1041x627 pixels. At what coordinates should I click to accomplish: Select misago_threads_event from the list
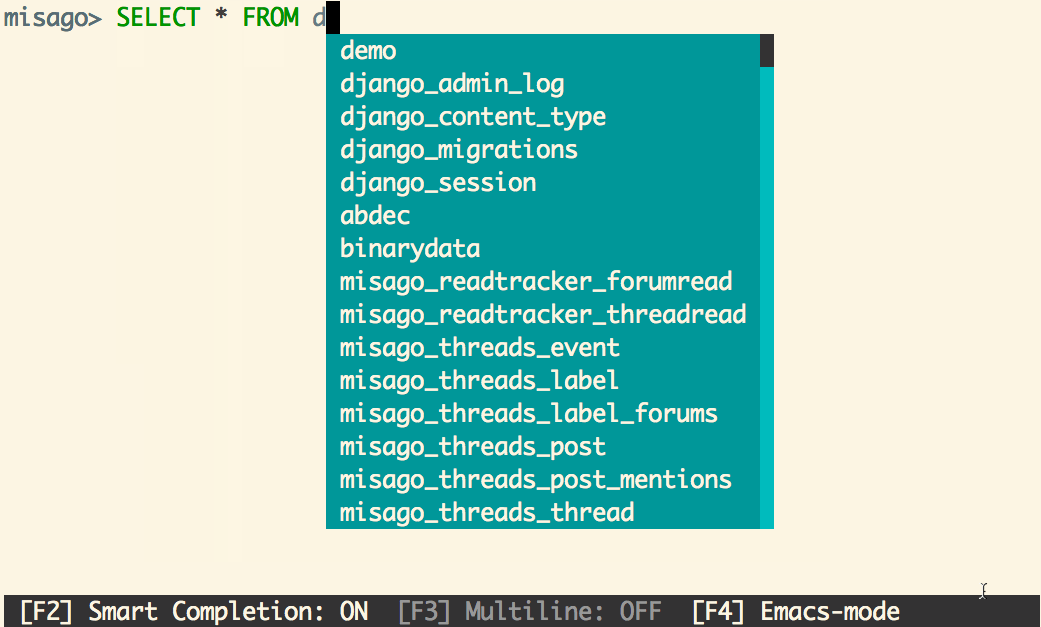click(543, 347)
